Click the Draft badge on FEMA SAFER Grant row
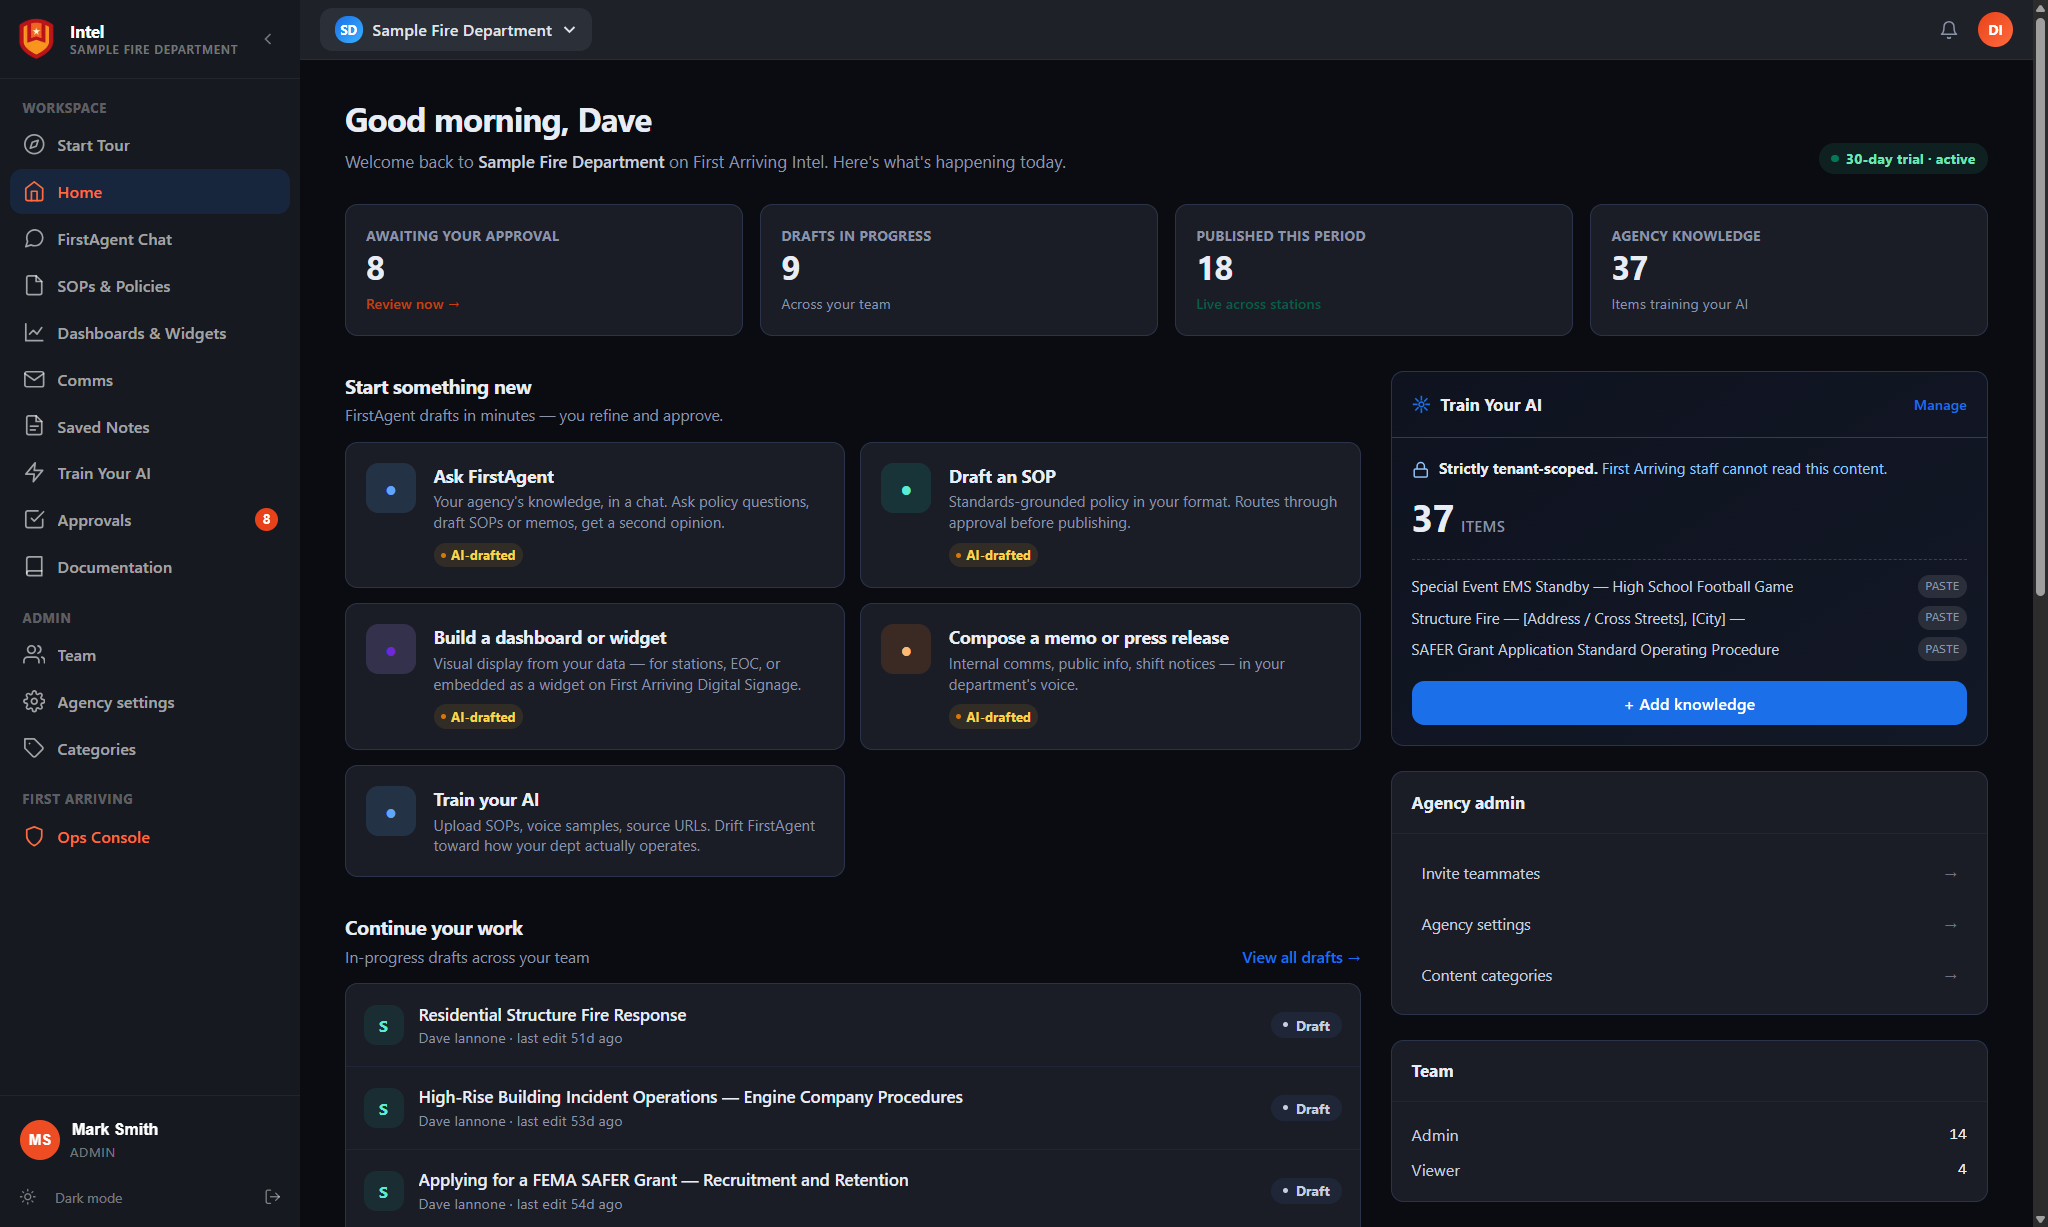Screen dimensions: 2048x1227 [1306, 1191]
